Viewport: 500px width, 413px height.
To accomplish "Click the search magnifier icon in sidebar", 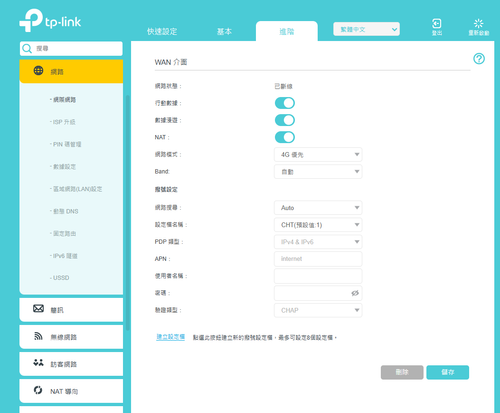I will coord(27,49).
